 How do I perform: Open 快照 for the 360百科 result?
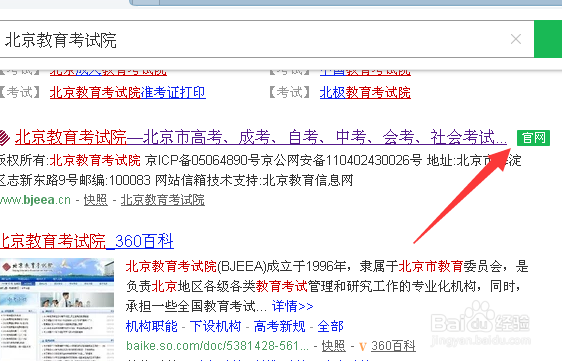click(333, 346)
